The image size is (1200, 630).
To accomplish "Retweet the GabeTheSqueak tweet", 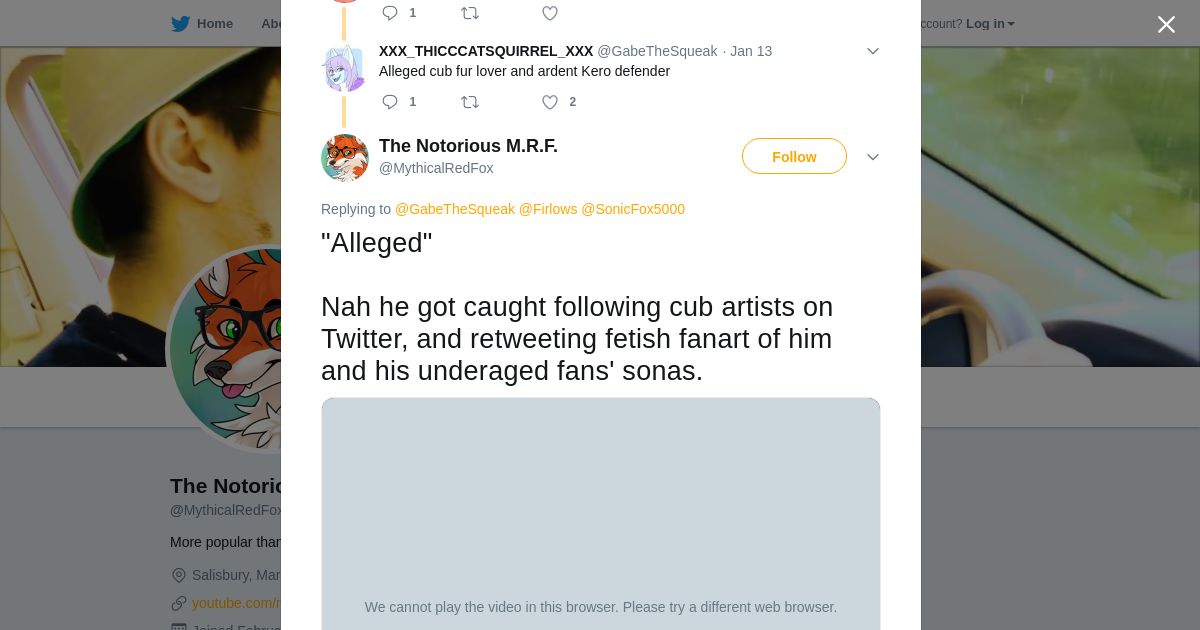I will tap(470, 102).
